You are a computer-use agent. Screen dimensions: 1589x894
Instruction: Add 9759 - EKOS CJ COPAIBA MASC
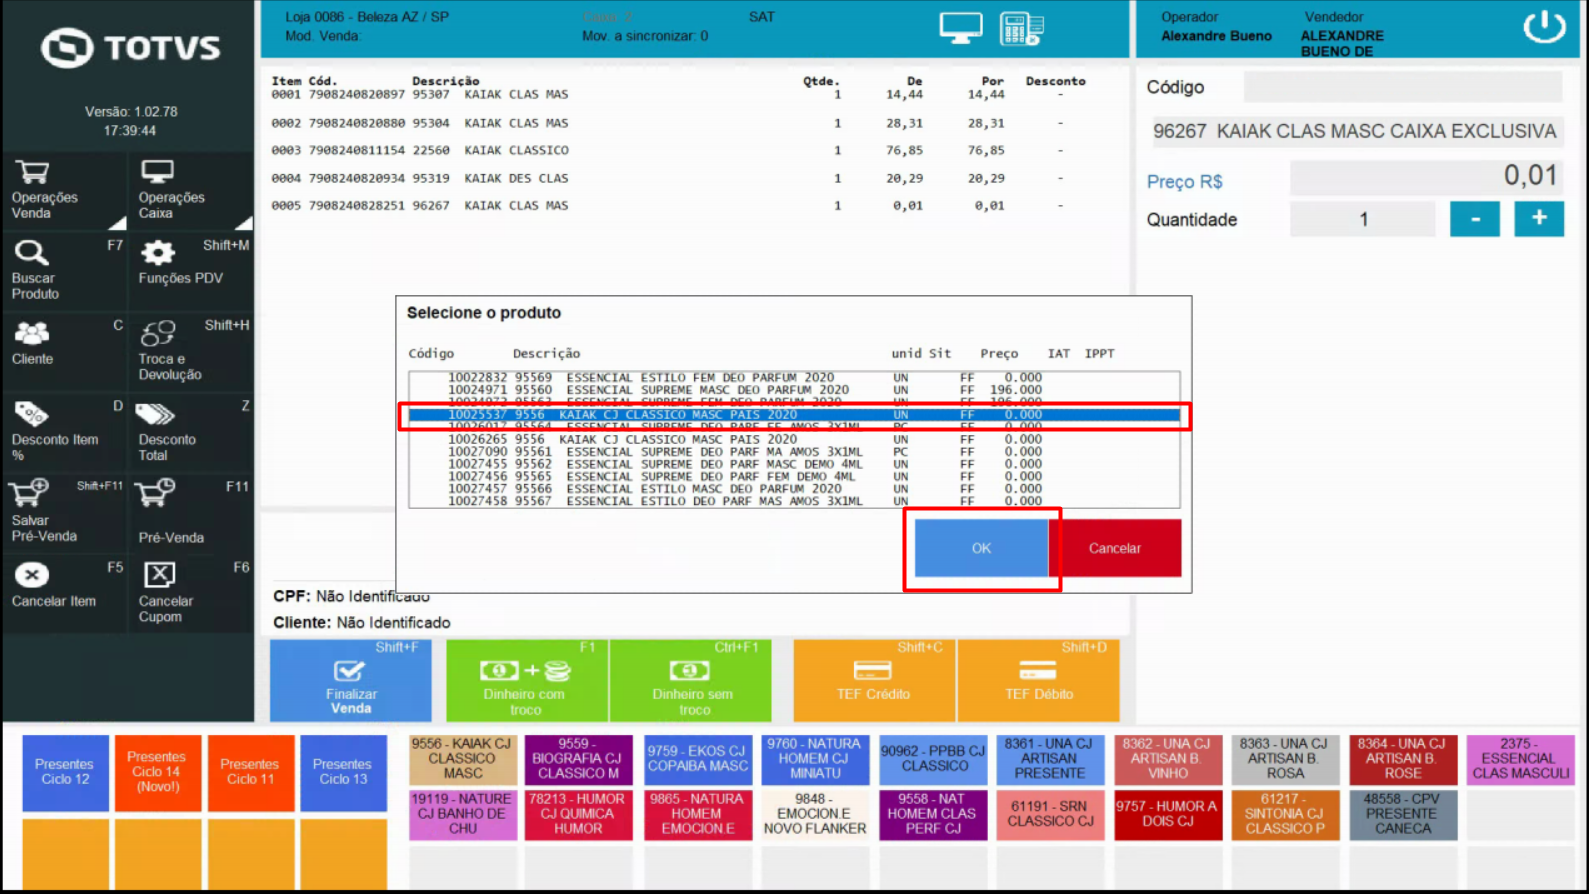(x=697, y=759)
